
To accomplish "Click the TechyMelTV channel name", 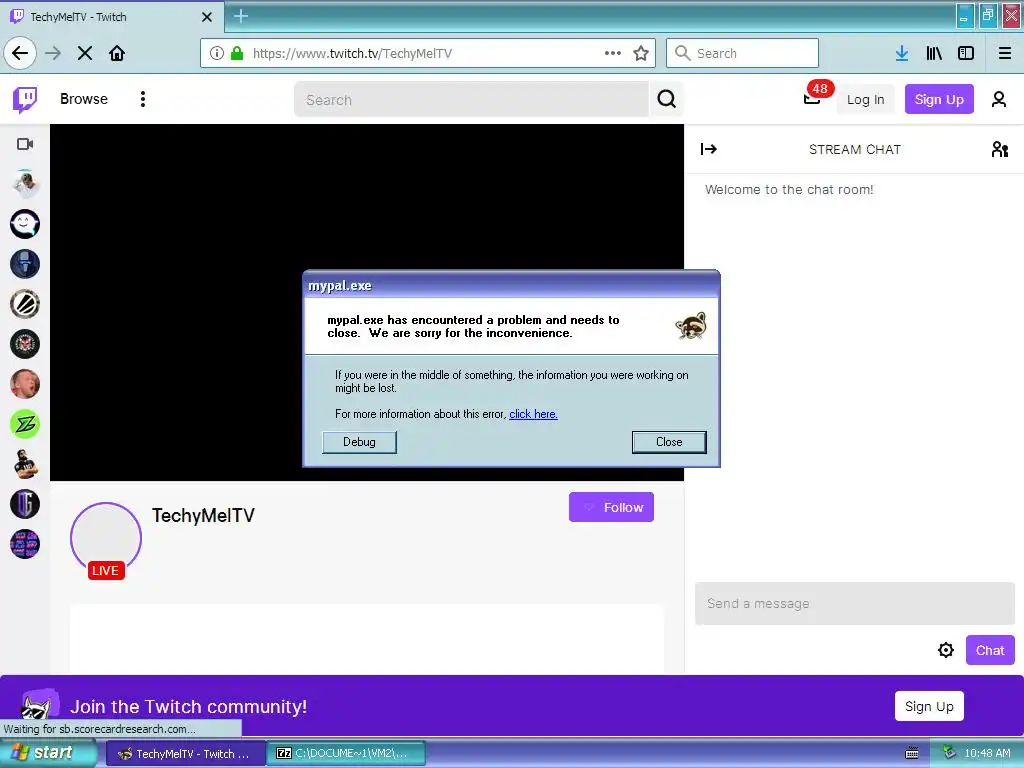I will [x=203, y=515].
